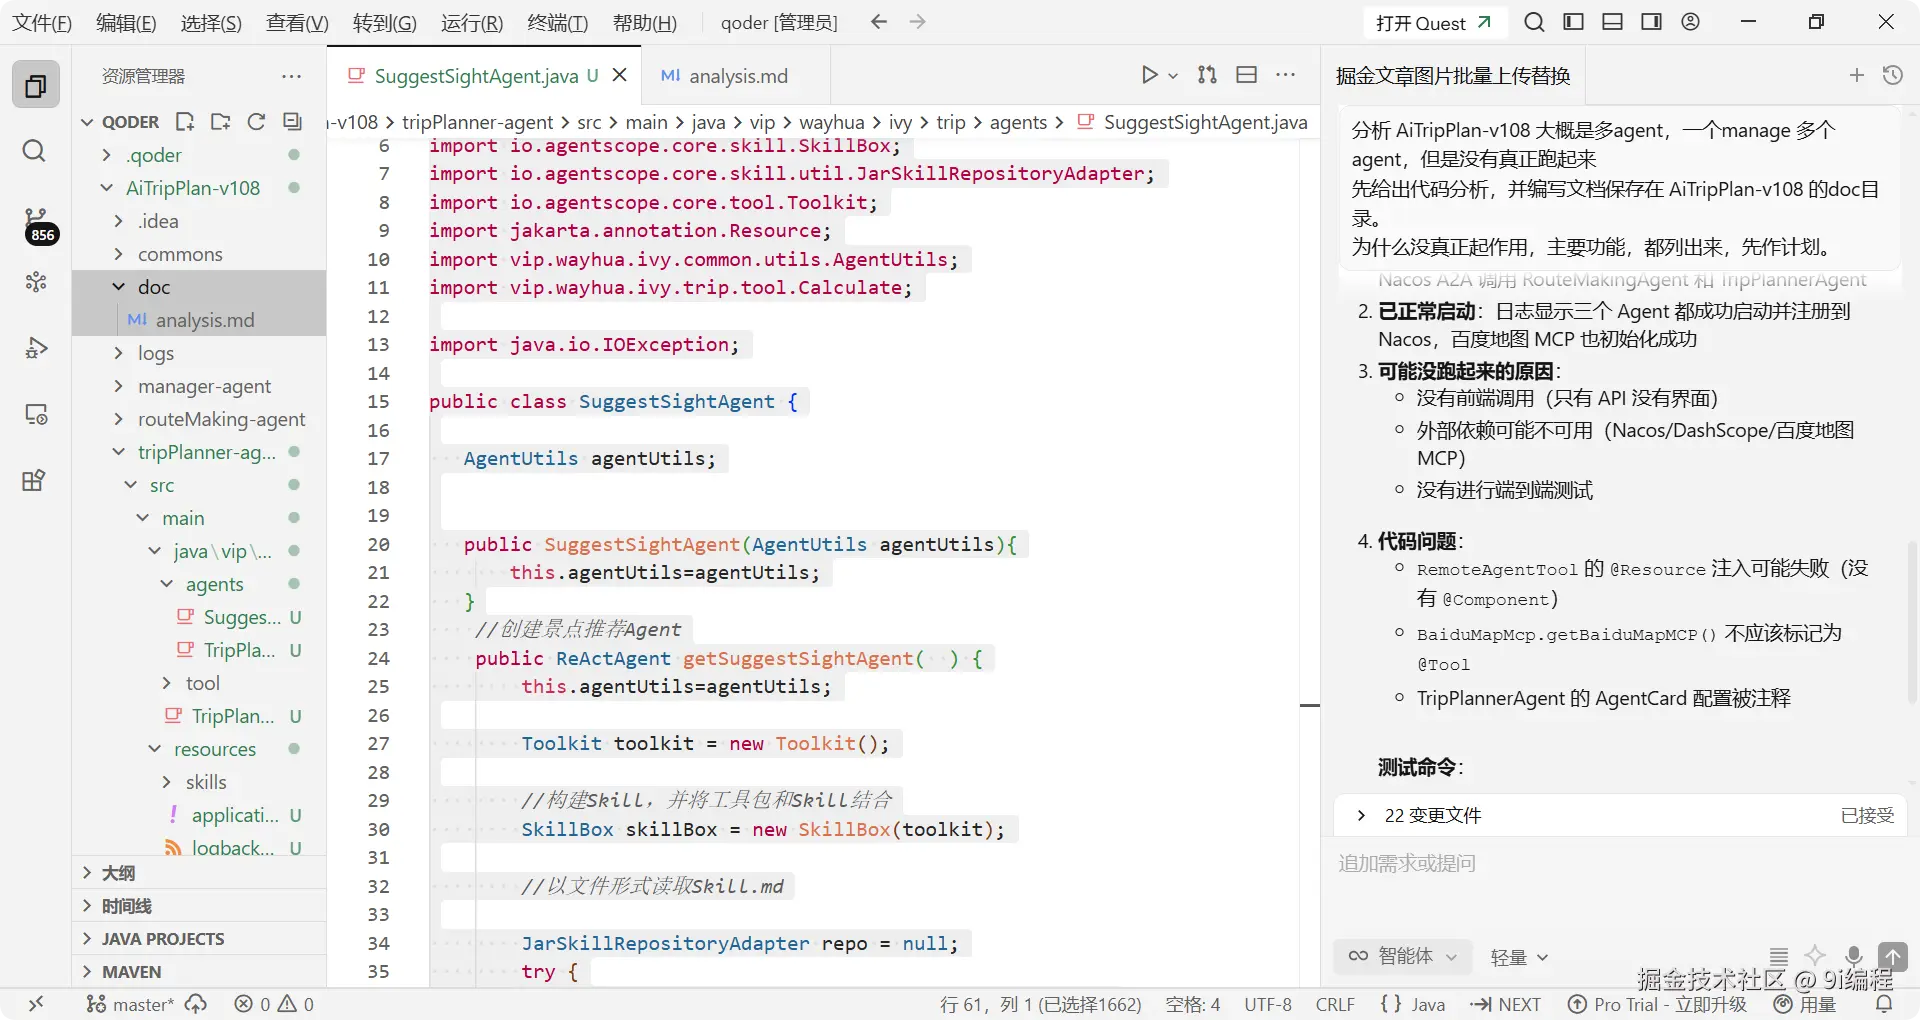Click master branch in status bar
The height and width of the screenshot is (1020, 1920).
130,1004
